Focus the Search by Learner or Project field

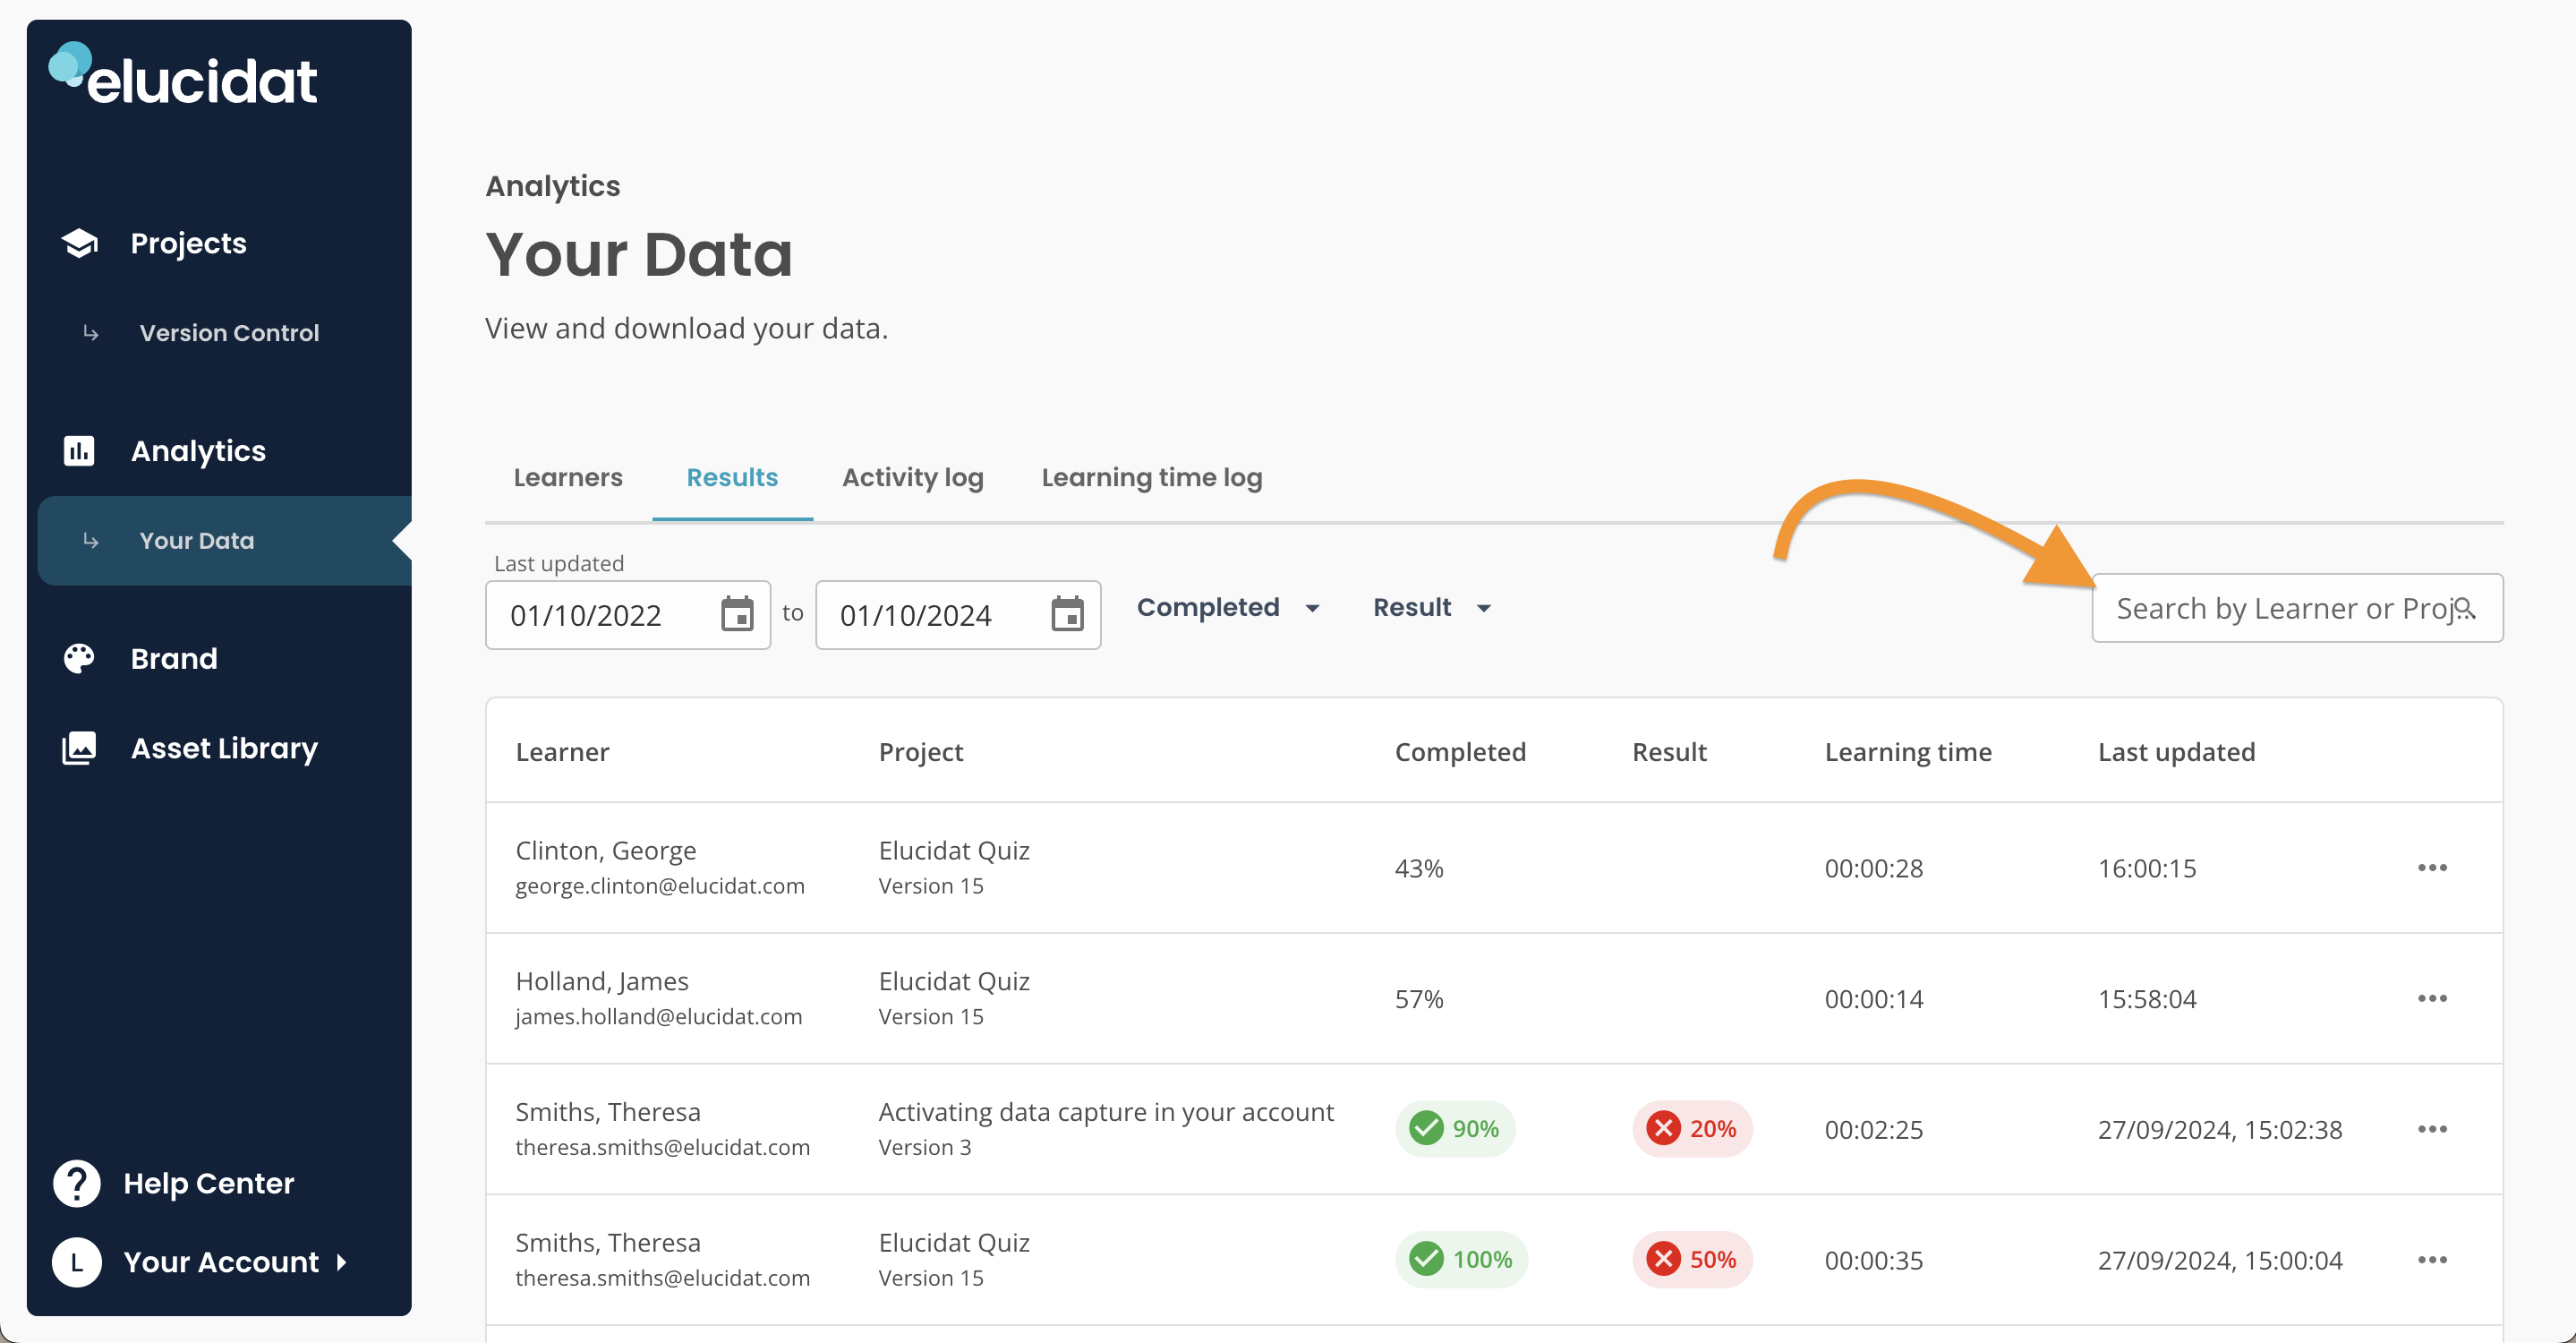click(x=2297, y=608)
